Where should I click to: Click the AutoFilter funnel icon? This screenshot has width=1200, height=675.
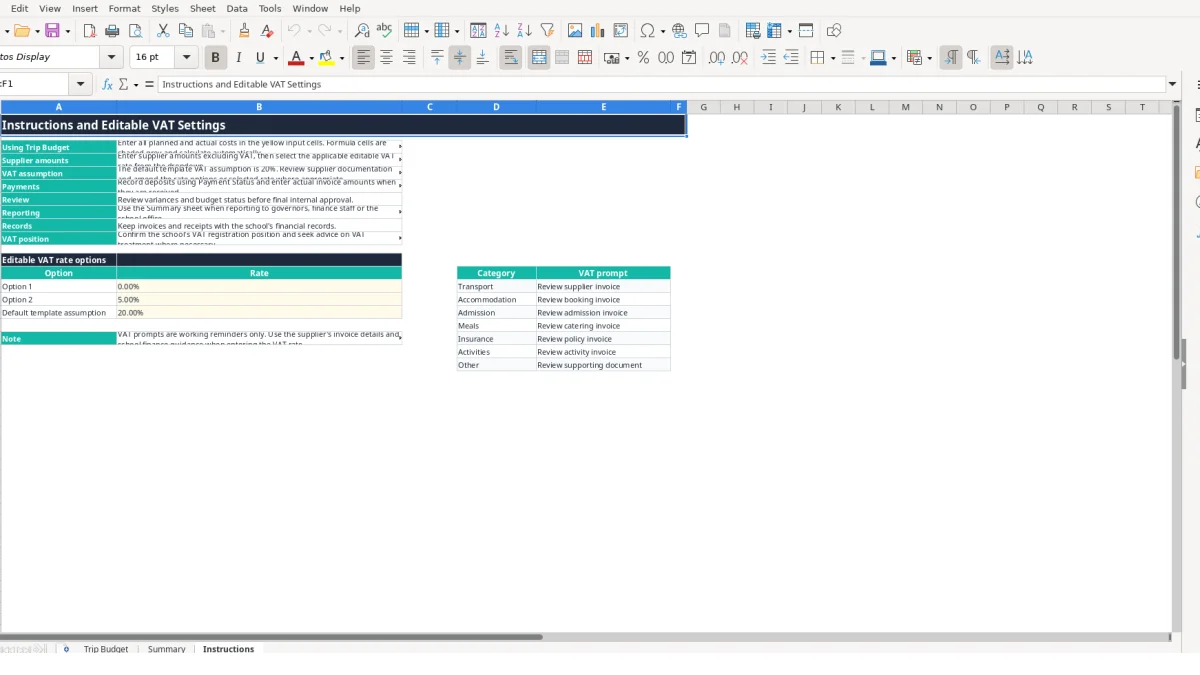547,31
